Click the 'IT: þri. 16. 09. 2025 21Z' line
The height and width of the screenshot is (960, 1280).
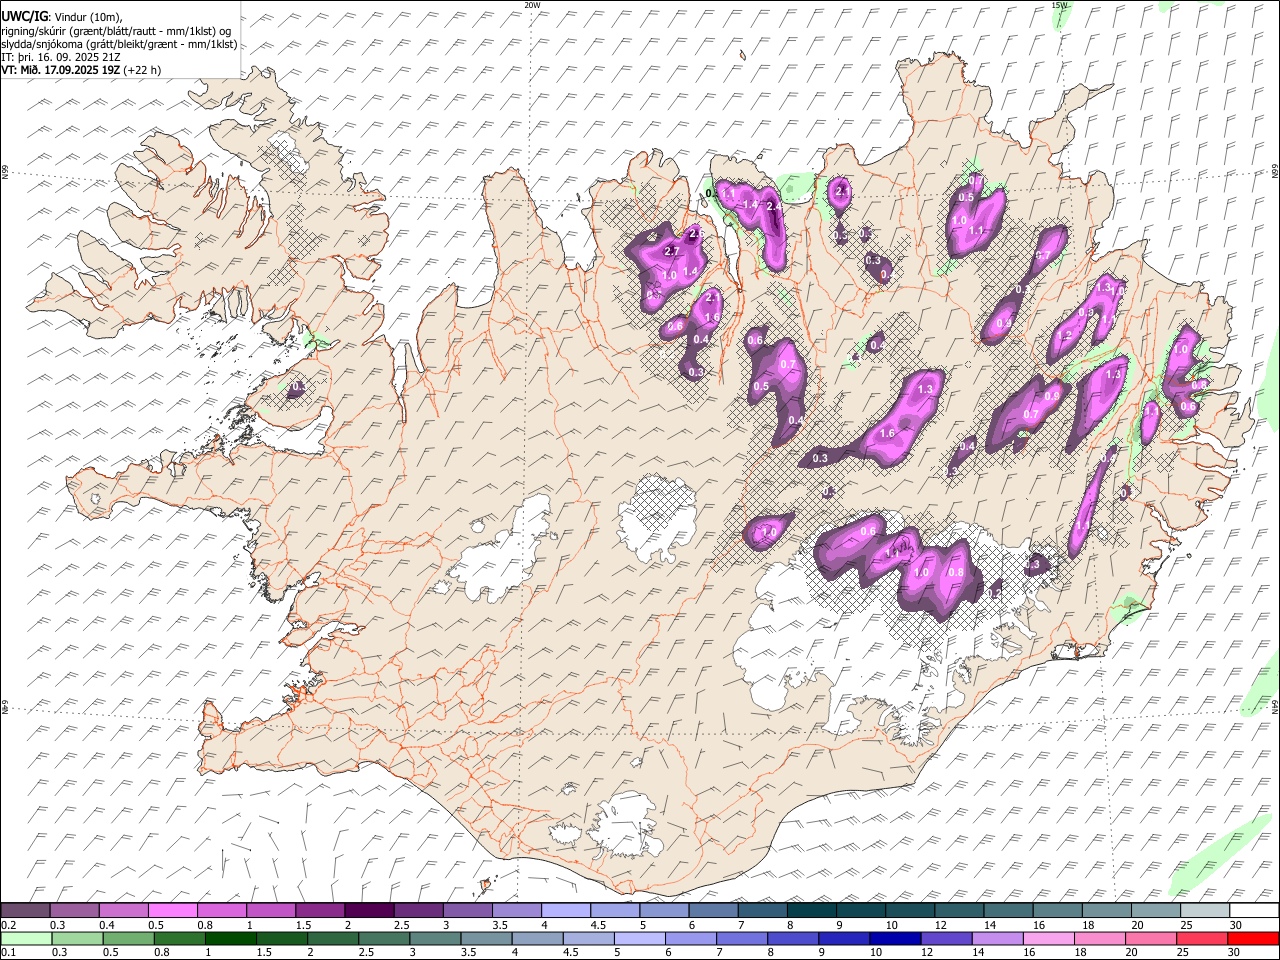(60, 57)
